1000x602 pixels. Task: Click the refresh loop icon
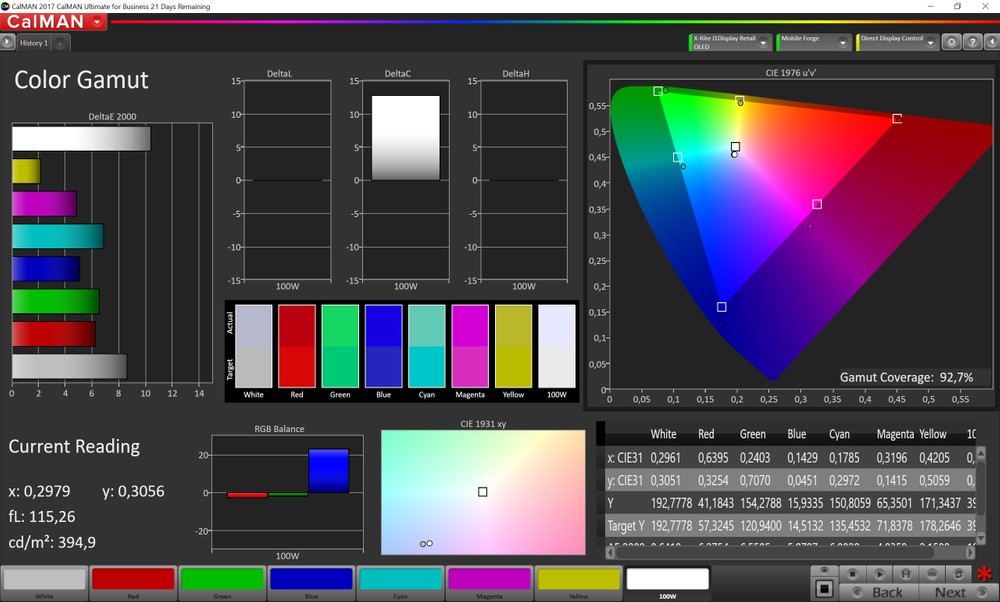(x=959, y=573)
